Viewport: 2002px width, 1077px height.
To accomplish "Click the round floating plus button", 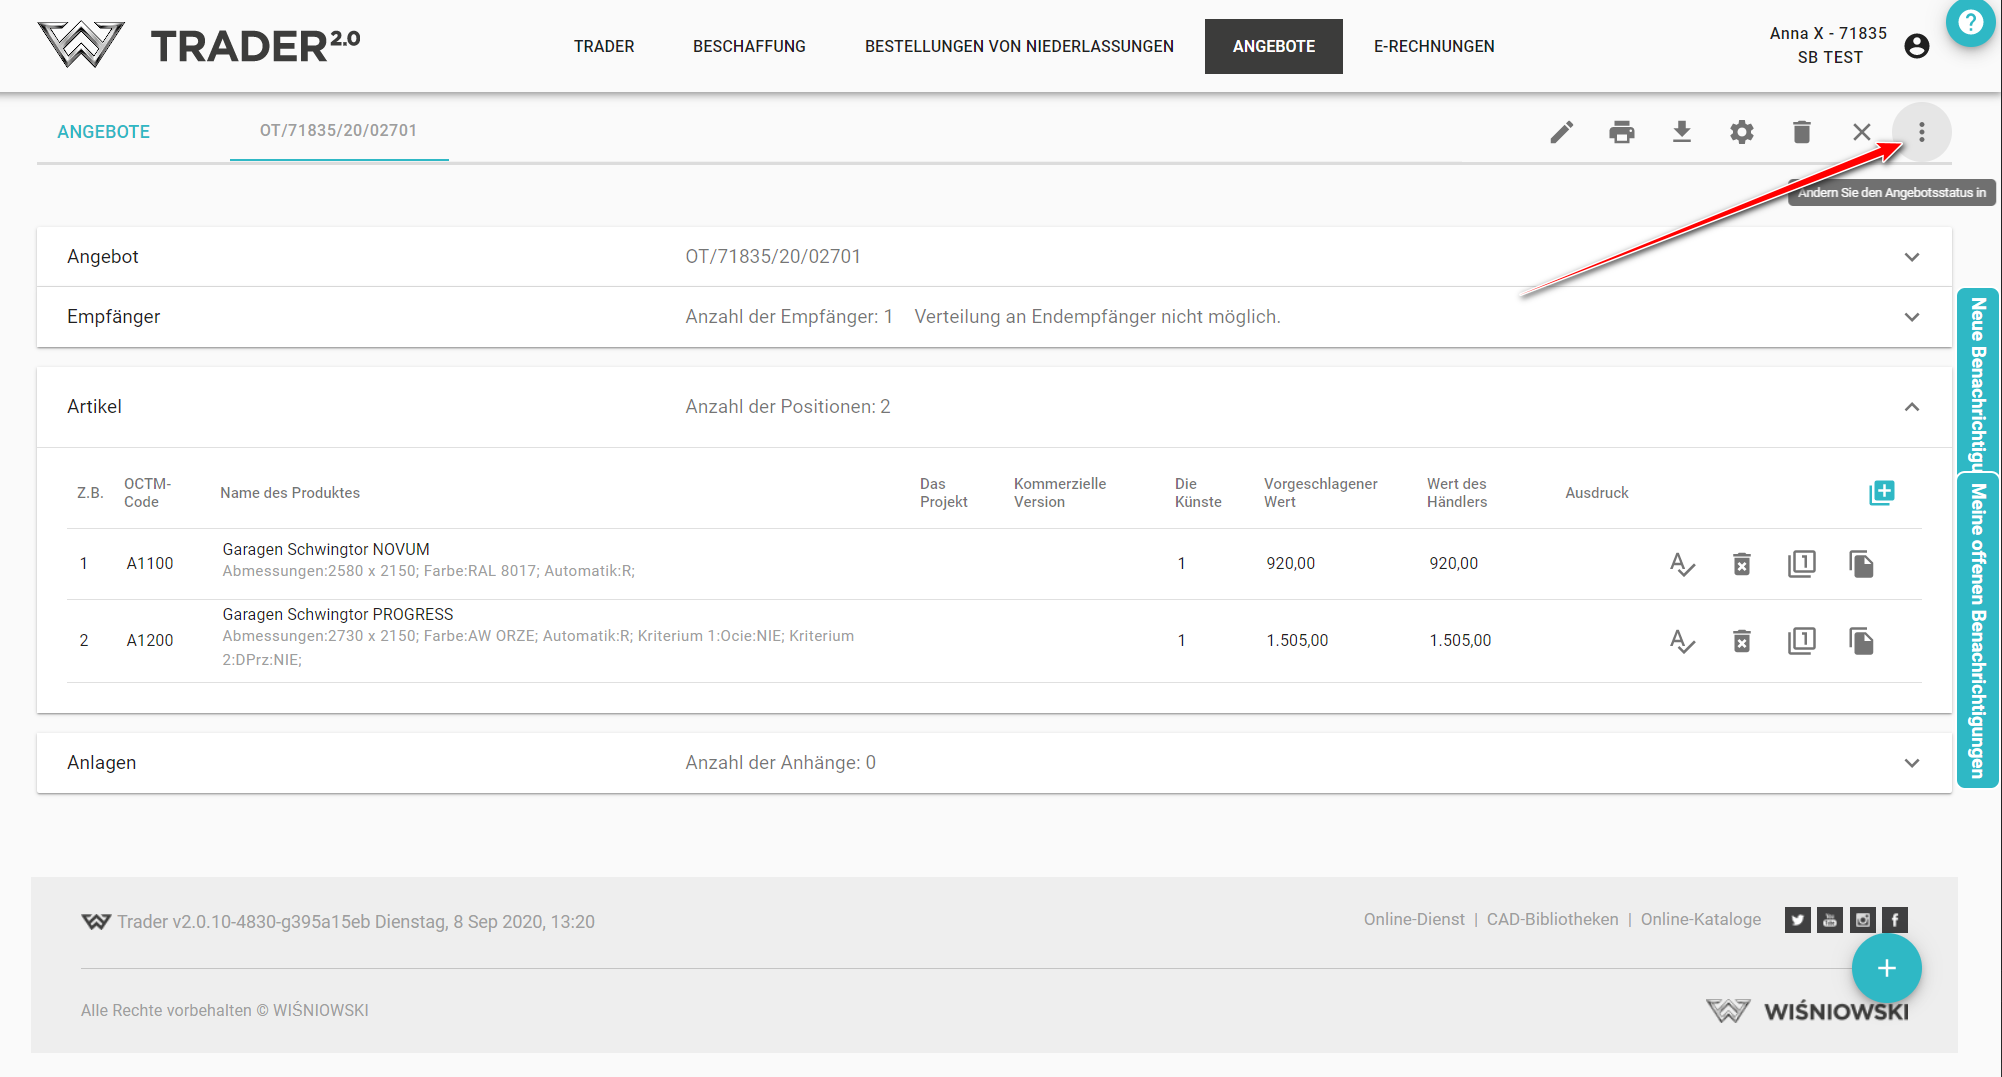I will (1885, 968).
